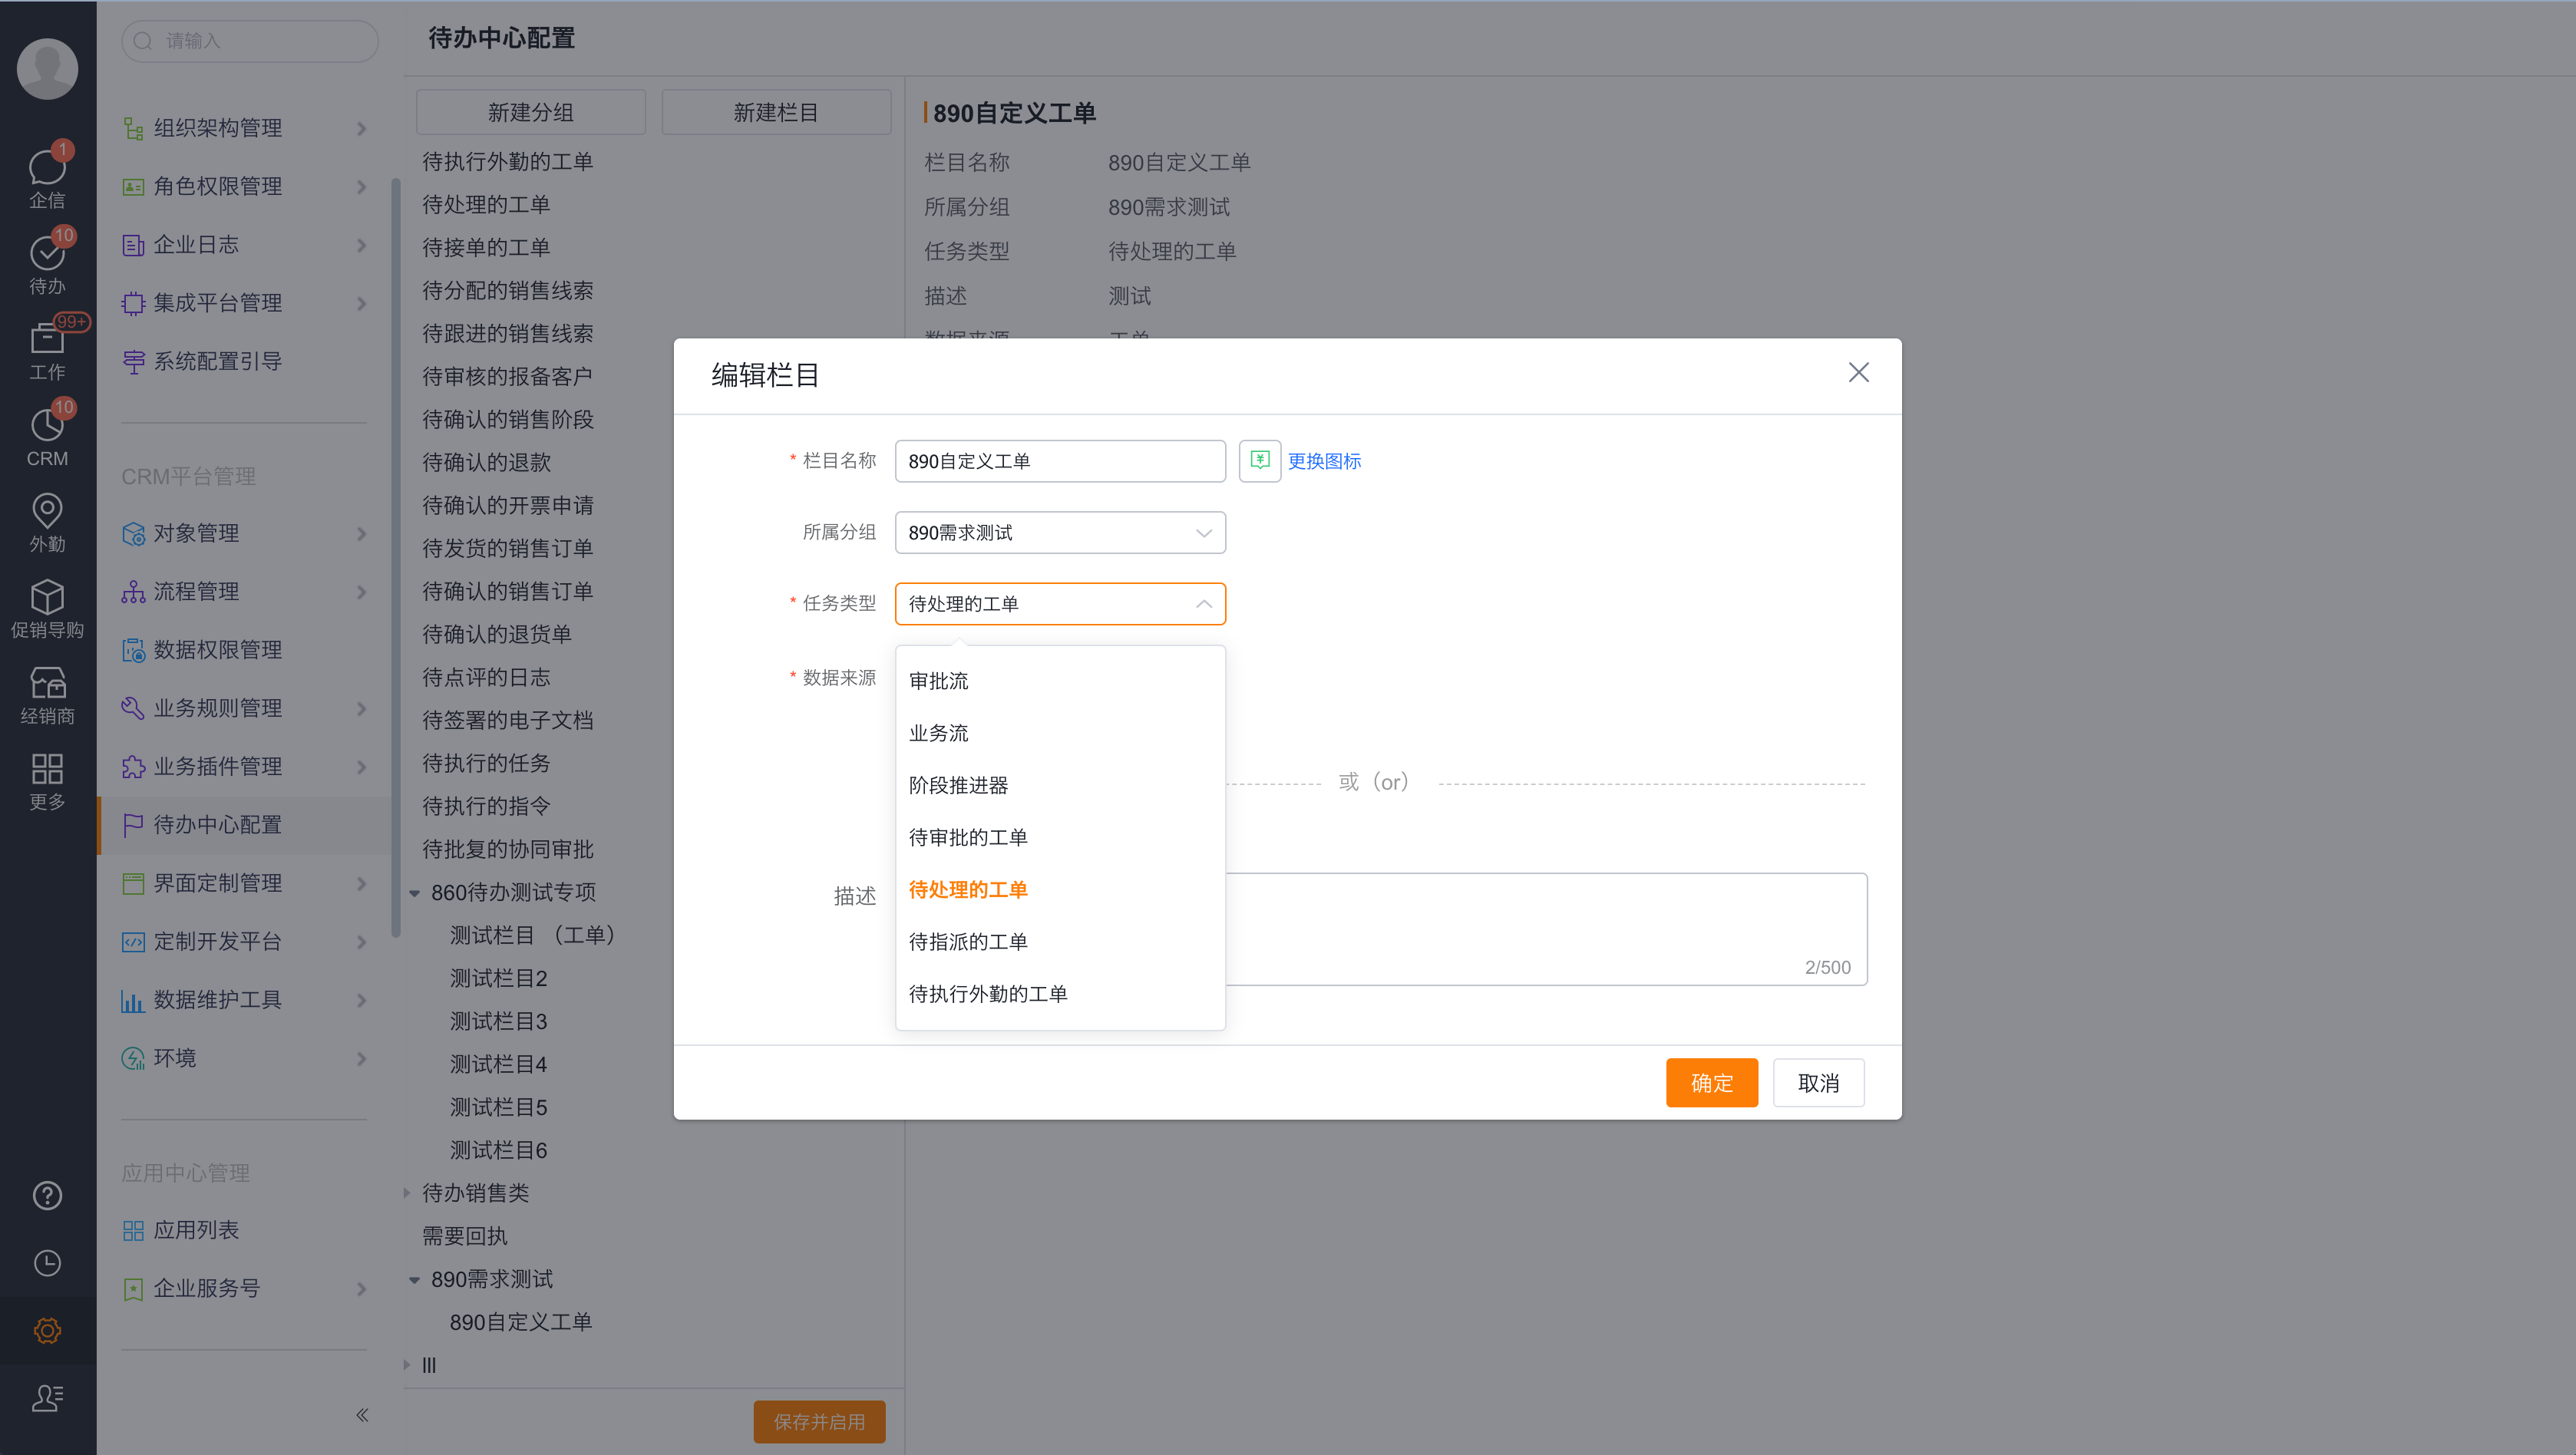Select 待审批的工单 option
This screenshot has width=2576, height=1455.
coord(1060,837)
